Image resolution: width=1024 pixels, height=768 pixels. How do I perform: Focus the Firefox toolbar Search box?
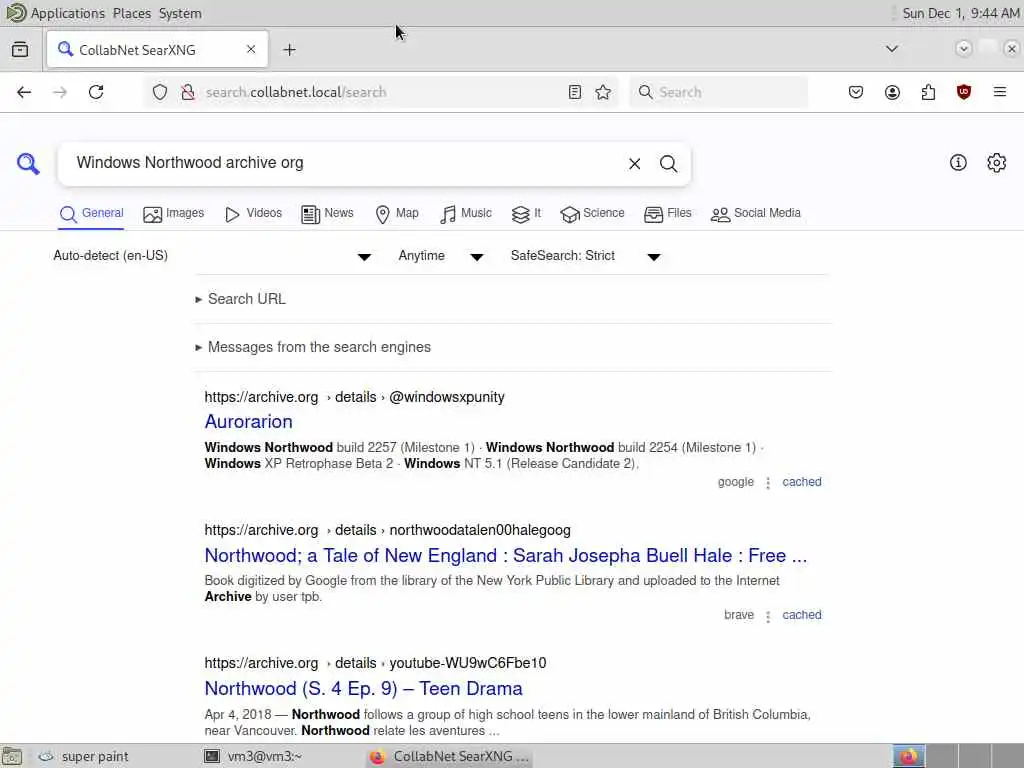718,92
